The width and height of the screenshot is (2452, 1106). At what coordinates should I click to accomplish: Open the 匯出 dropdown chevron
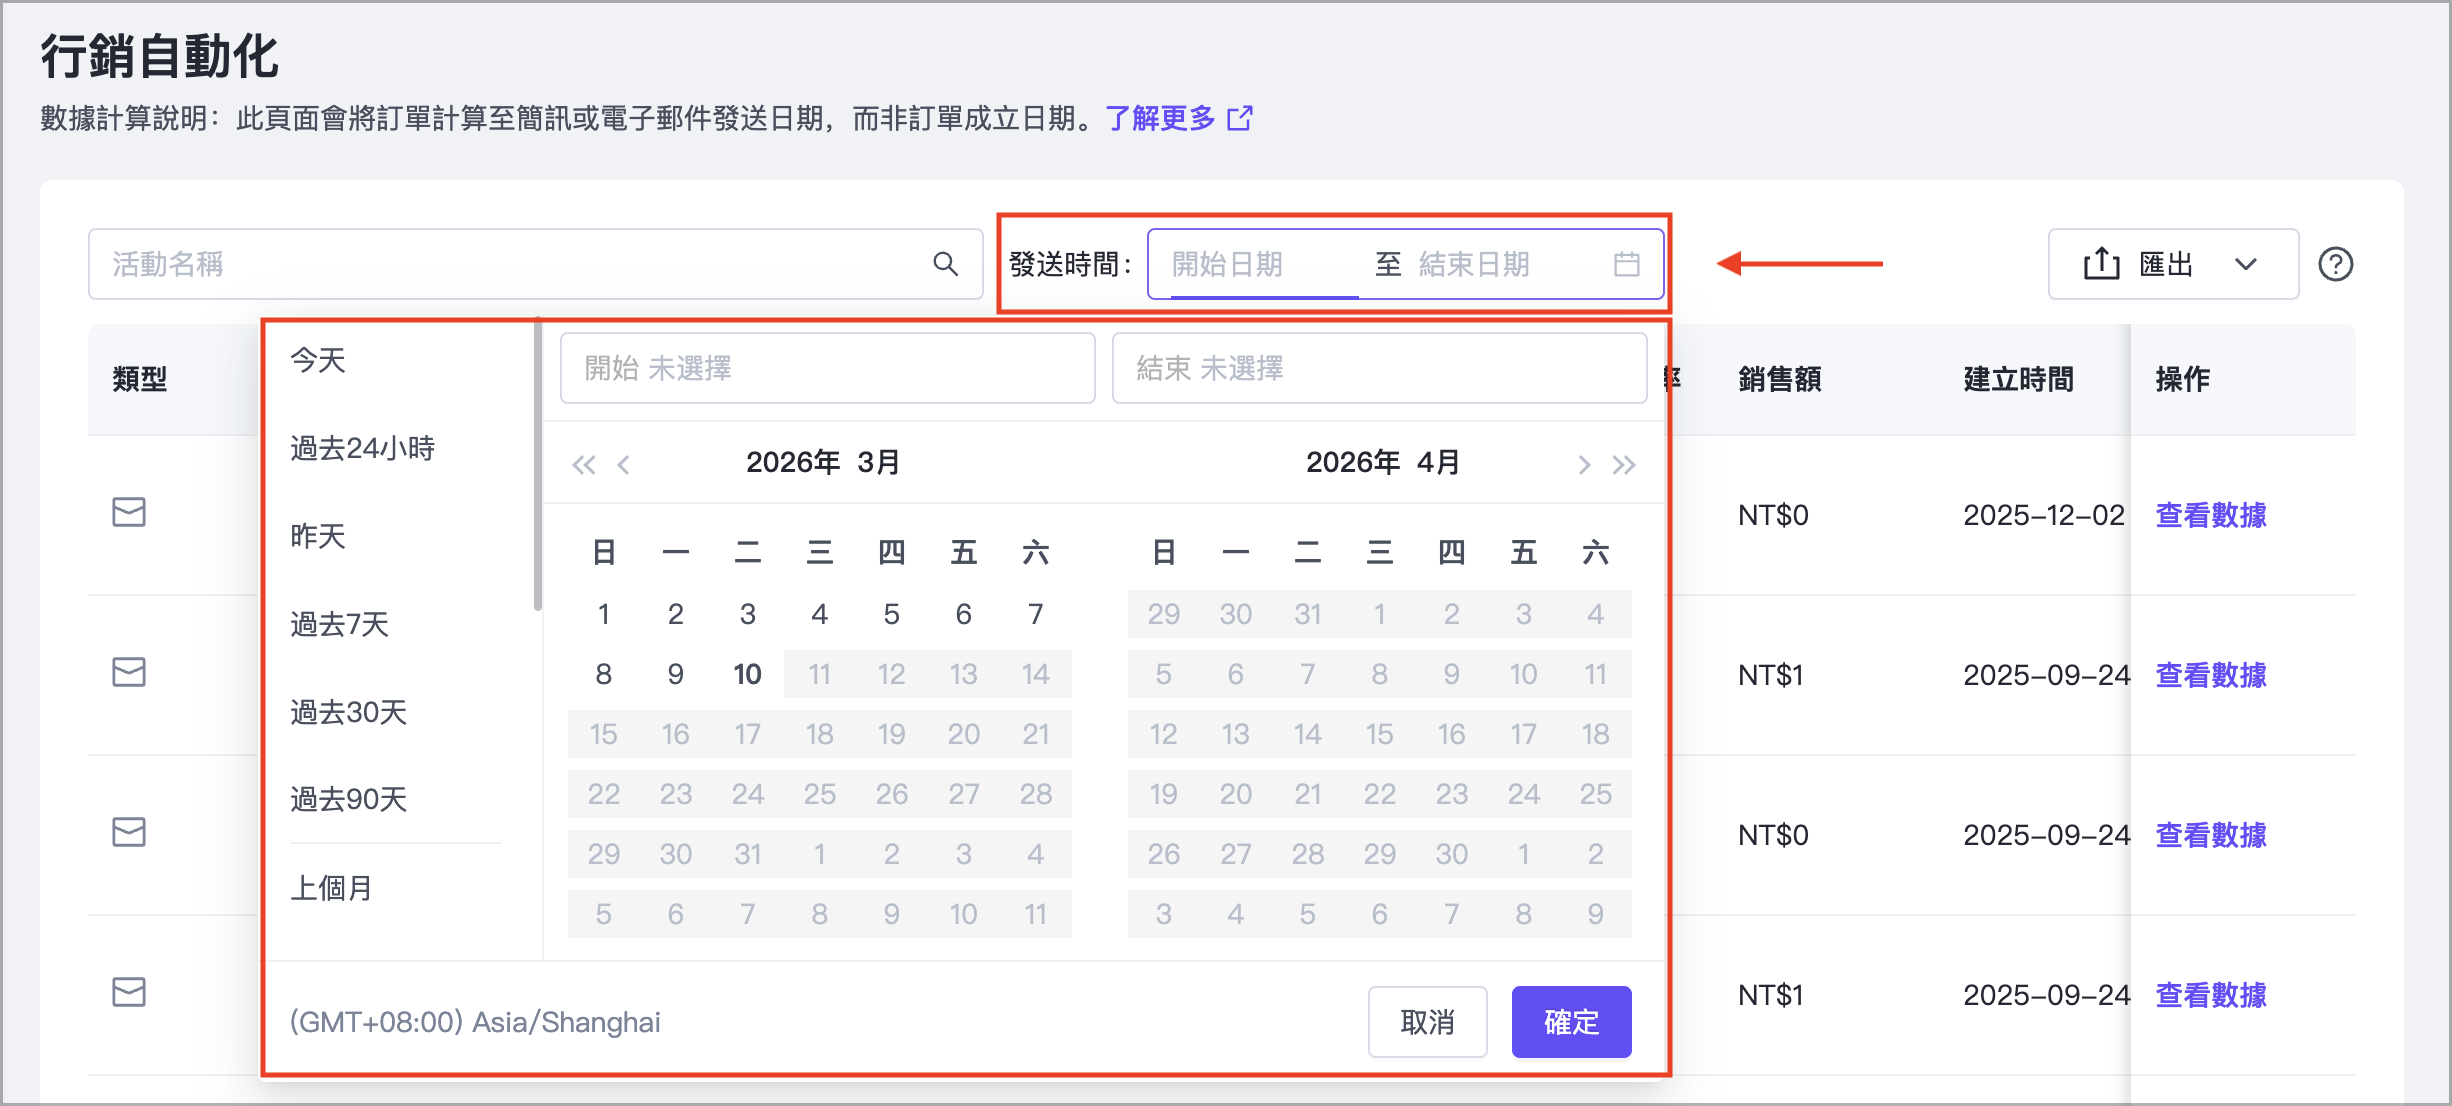pyautogui.click(x=2245, y=263)
